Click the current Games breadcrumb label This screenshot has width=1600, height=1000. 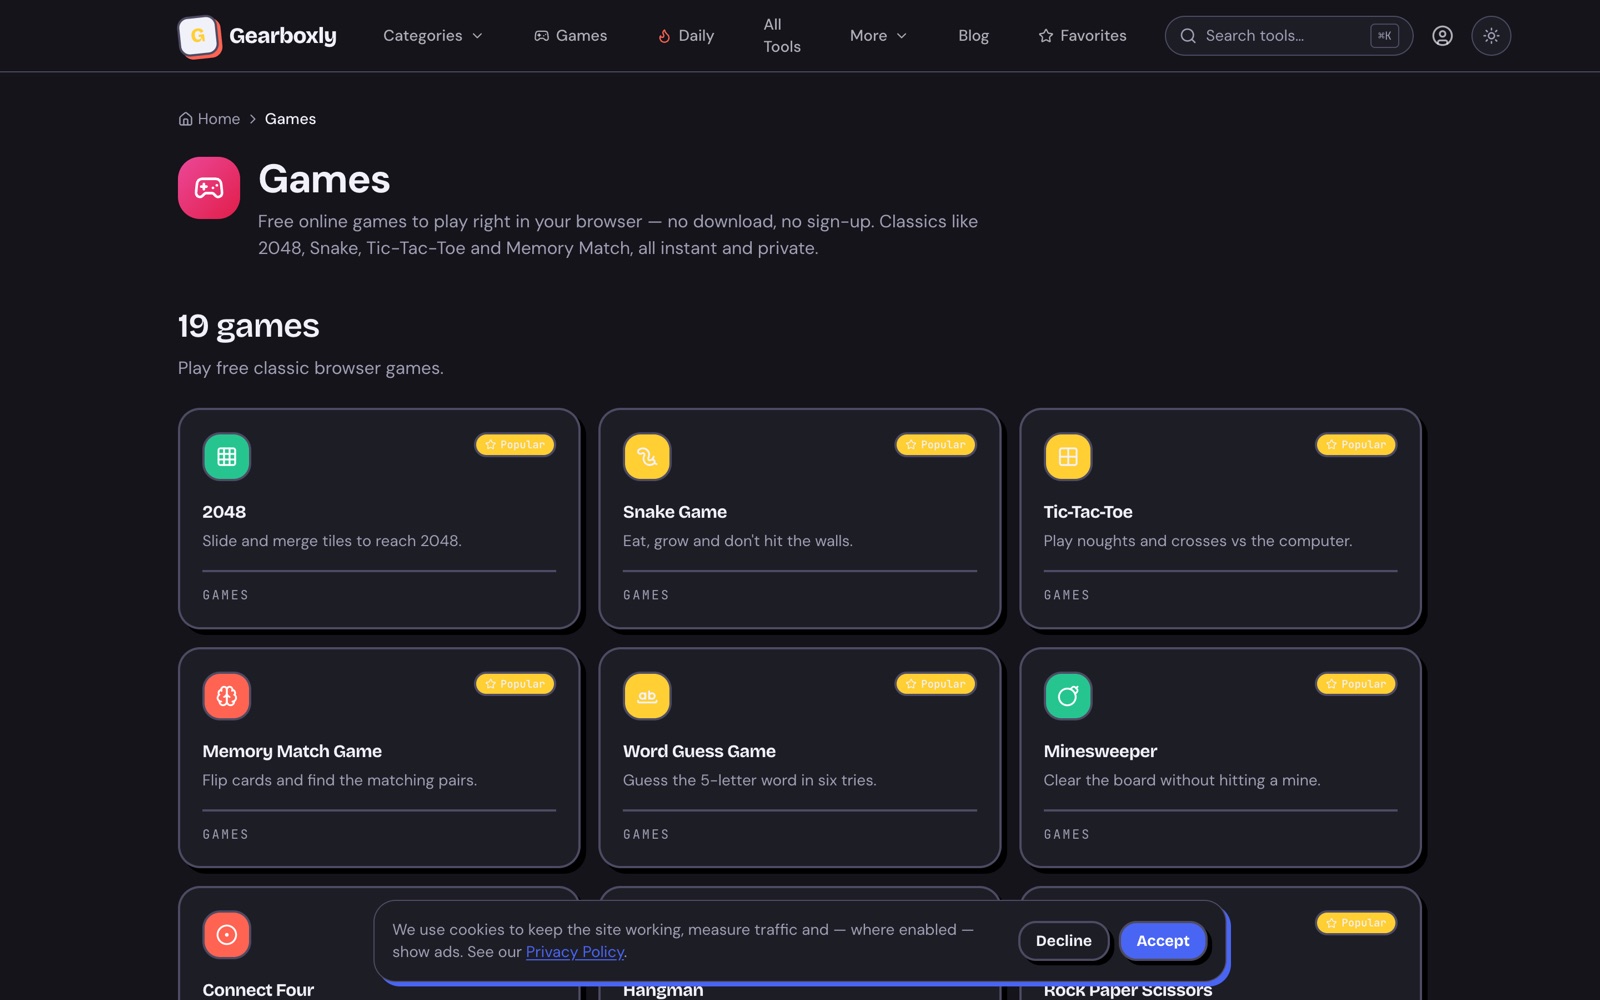tap(290, 119)
